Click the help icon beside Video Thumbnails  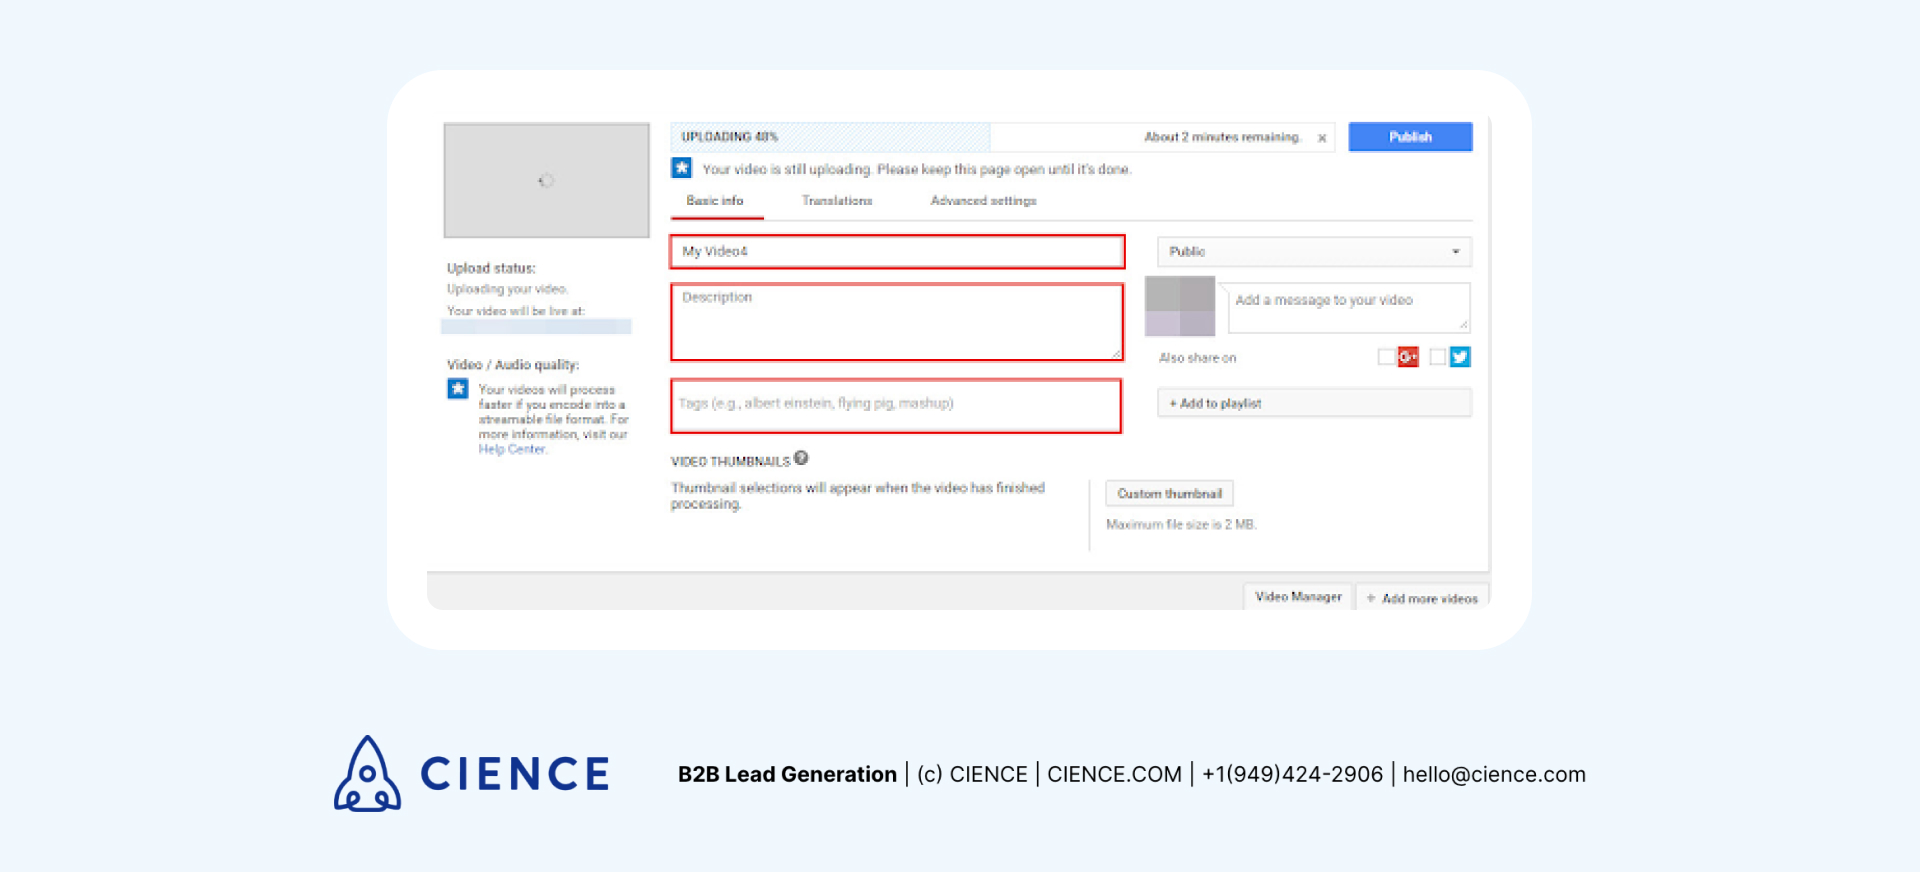pyautogui.click(x=801, y=459)
